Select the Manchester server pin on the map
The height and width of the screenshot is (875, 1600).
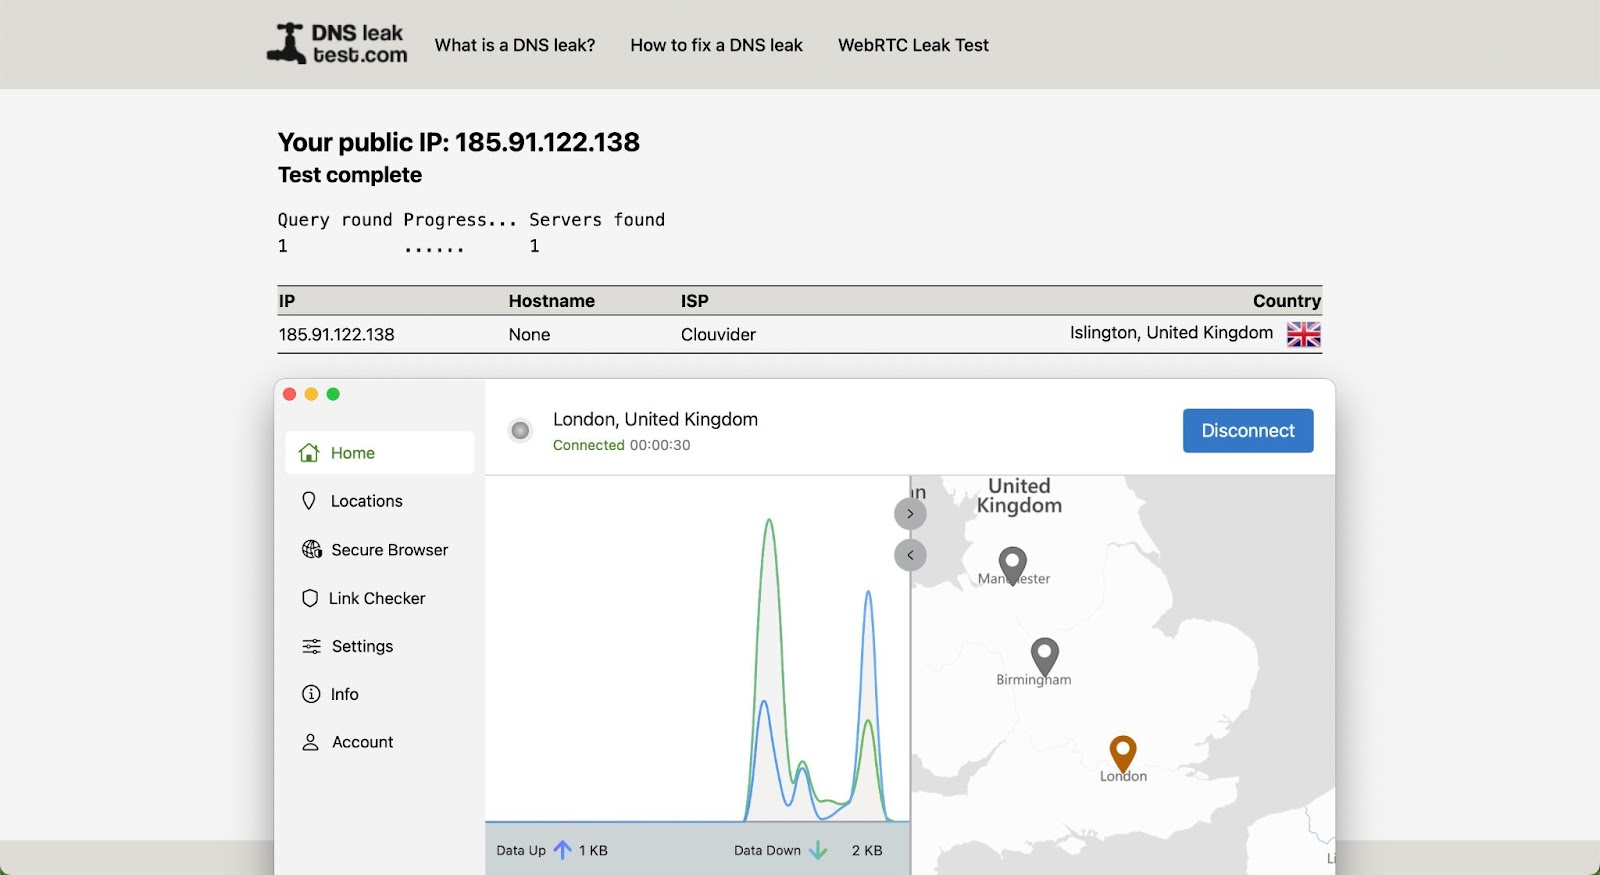(x=1013, y=565)
